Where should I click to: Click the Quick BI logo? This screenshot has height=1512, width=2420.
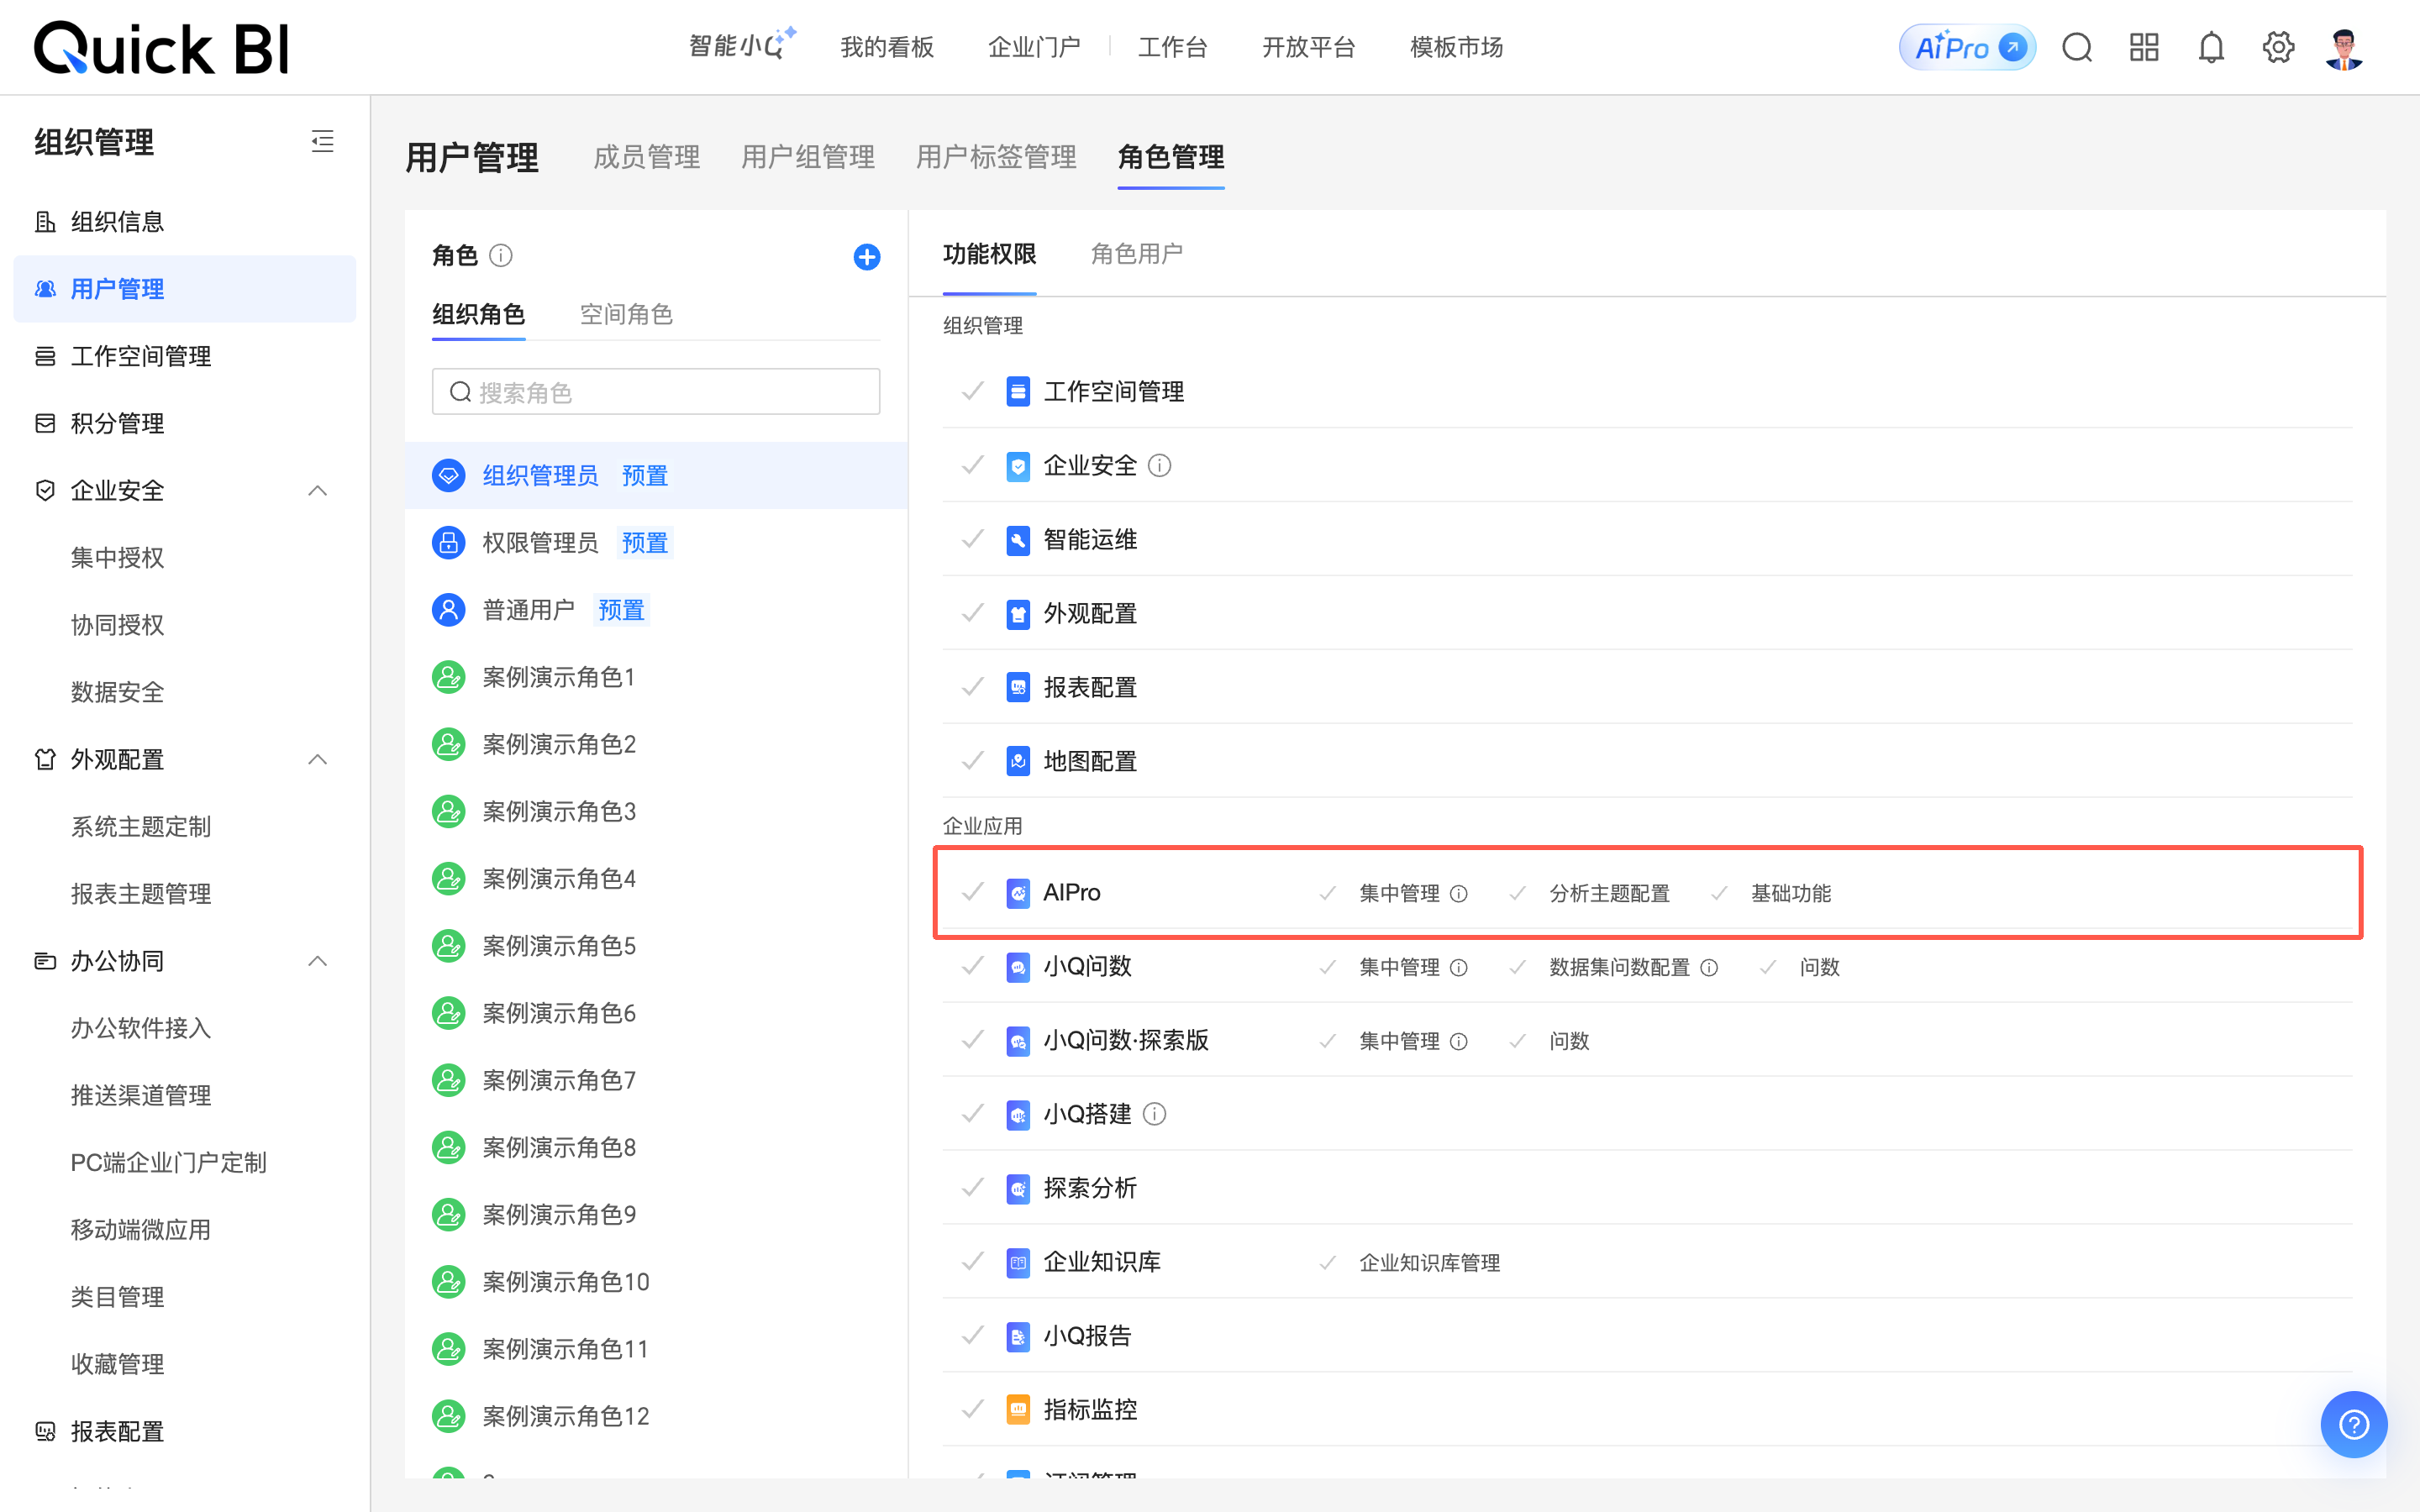161,48
